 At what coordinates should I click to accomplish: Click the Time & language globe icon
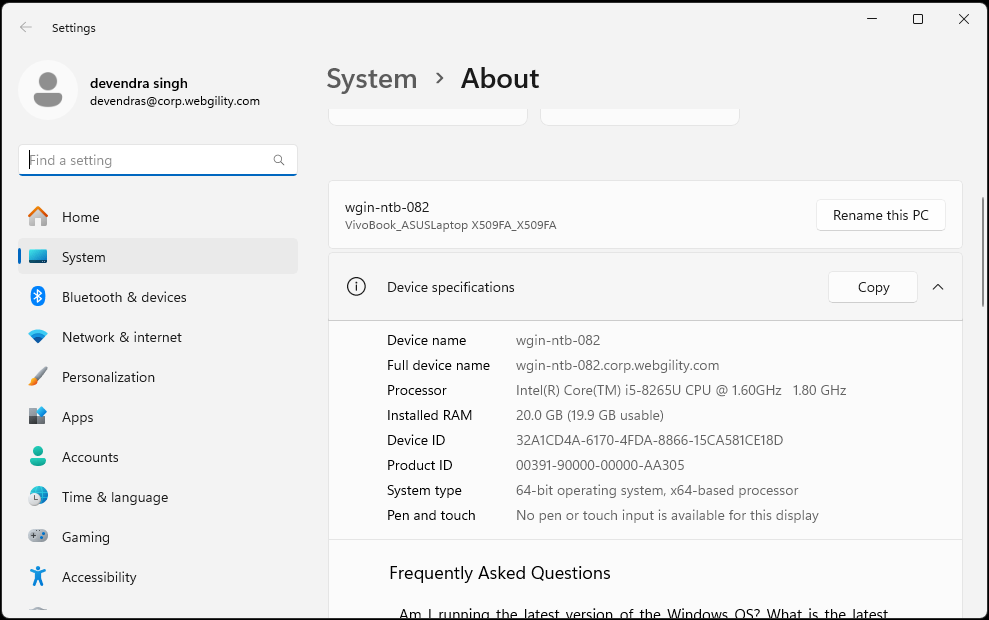point(38,497)
